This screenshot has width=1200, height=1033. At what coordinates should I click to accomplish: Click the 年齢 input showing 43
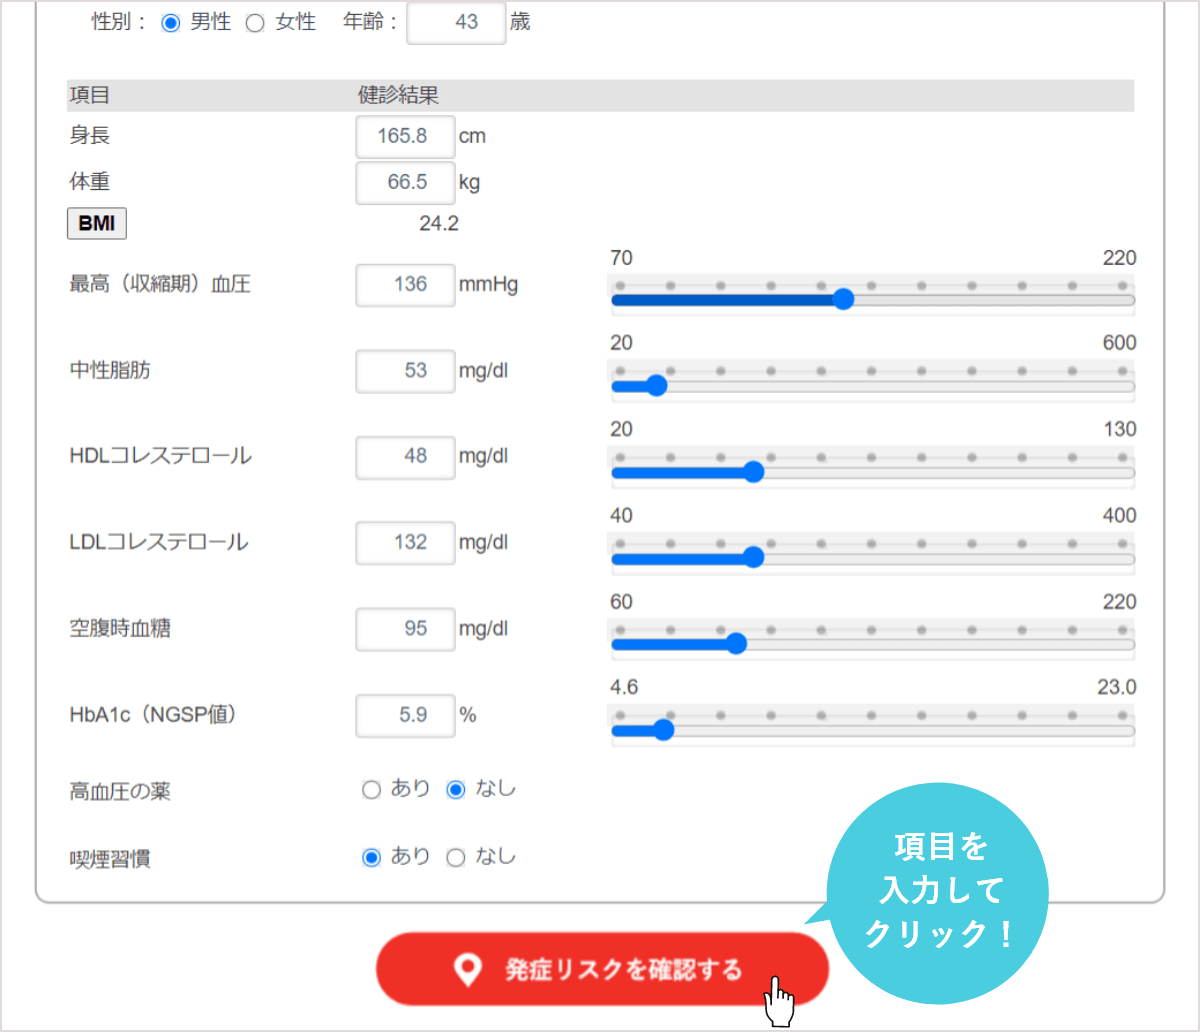[x=455, y=23]
